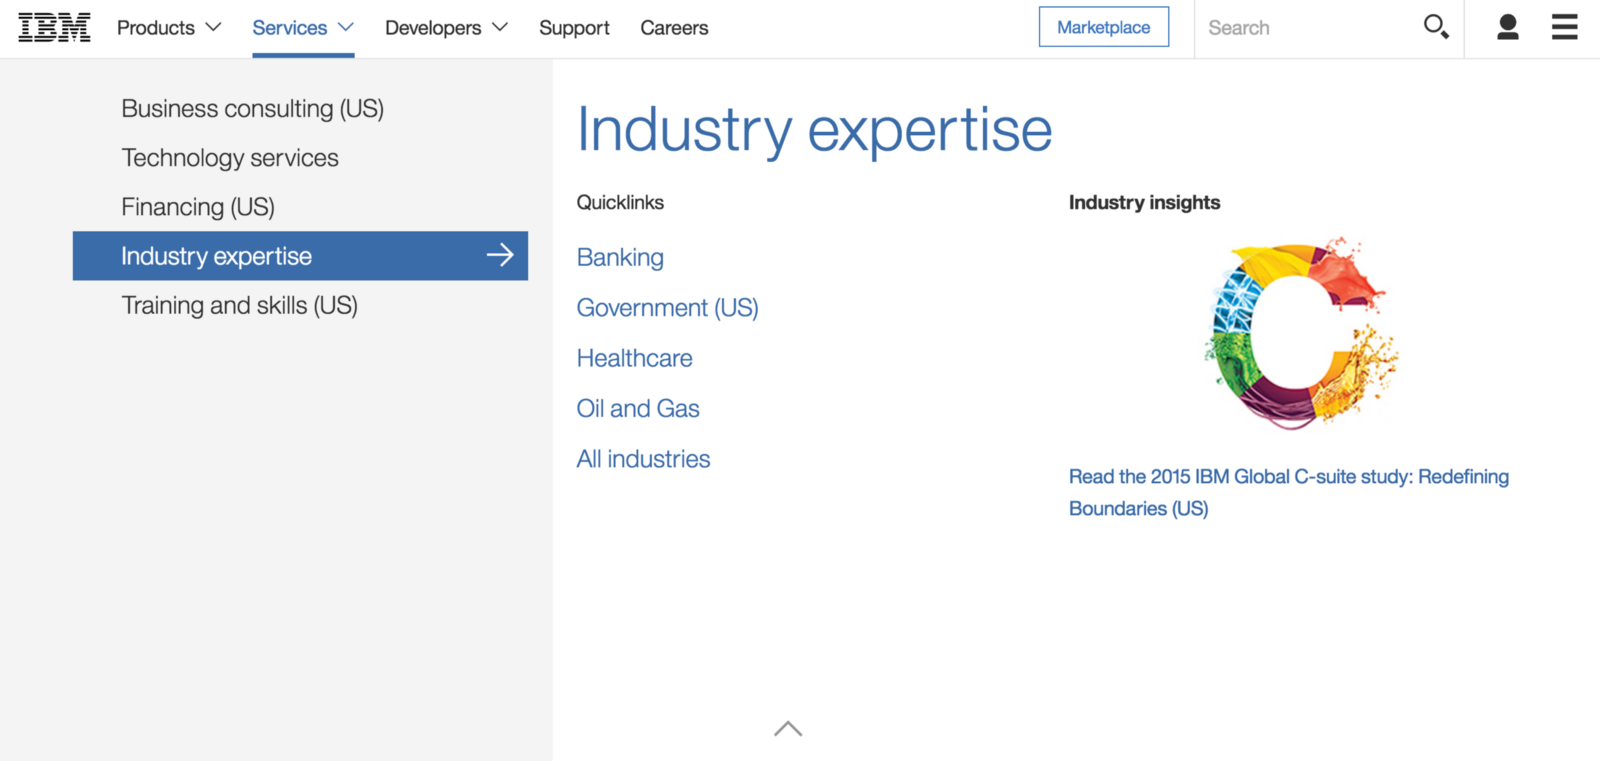The image size is (1600, 761).
Task: Select Technology services in sidebar
Action: coord(230,158)
